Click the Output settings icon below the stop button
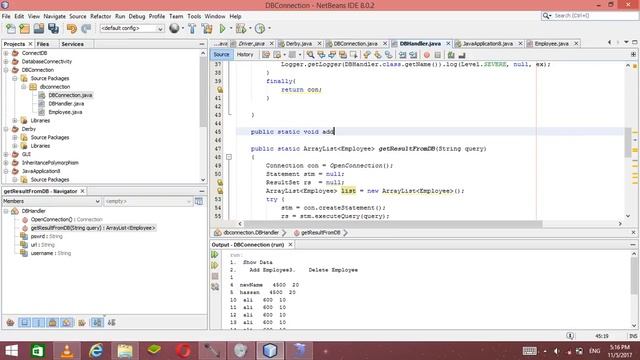Image resolution: width=640 pixels, height=360 pixels. point(215,287)
